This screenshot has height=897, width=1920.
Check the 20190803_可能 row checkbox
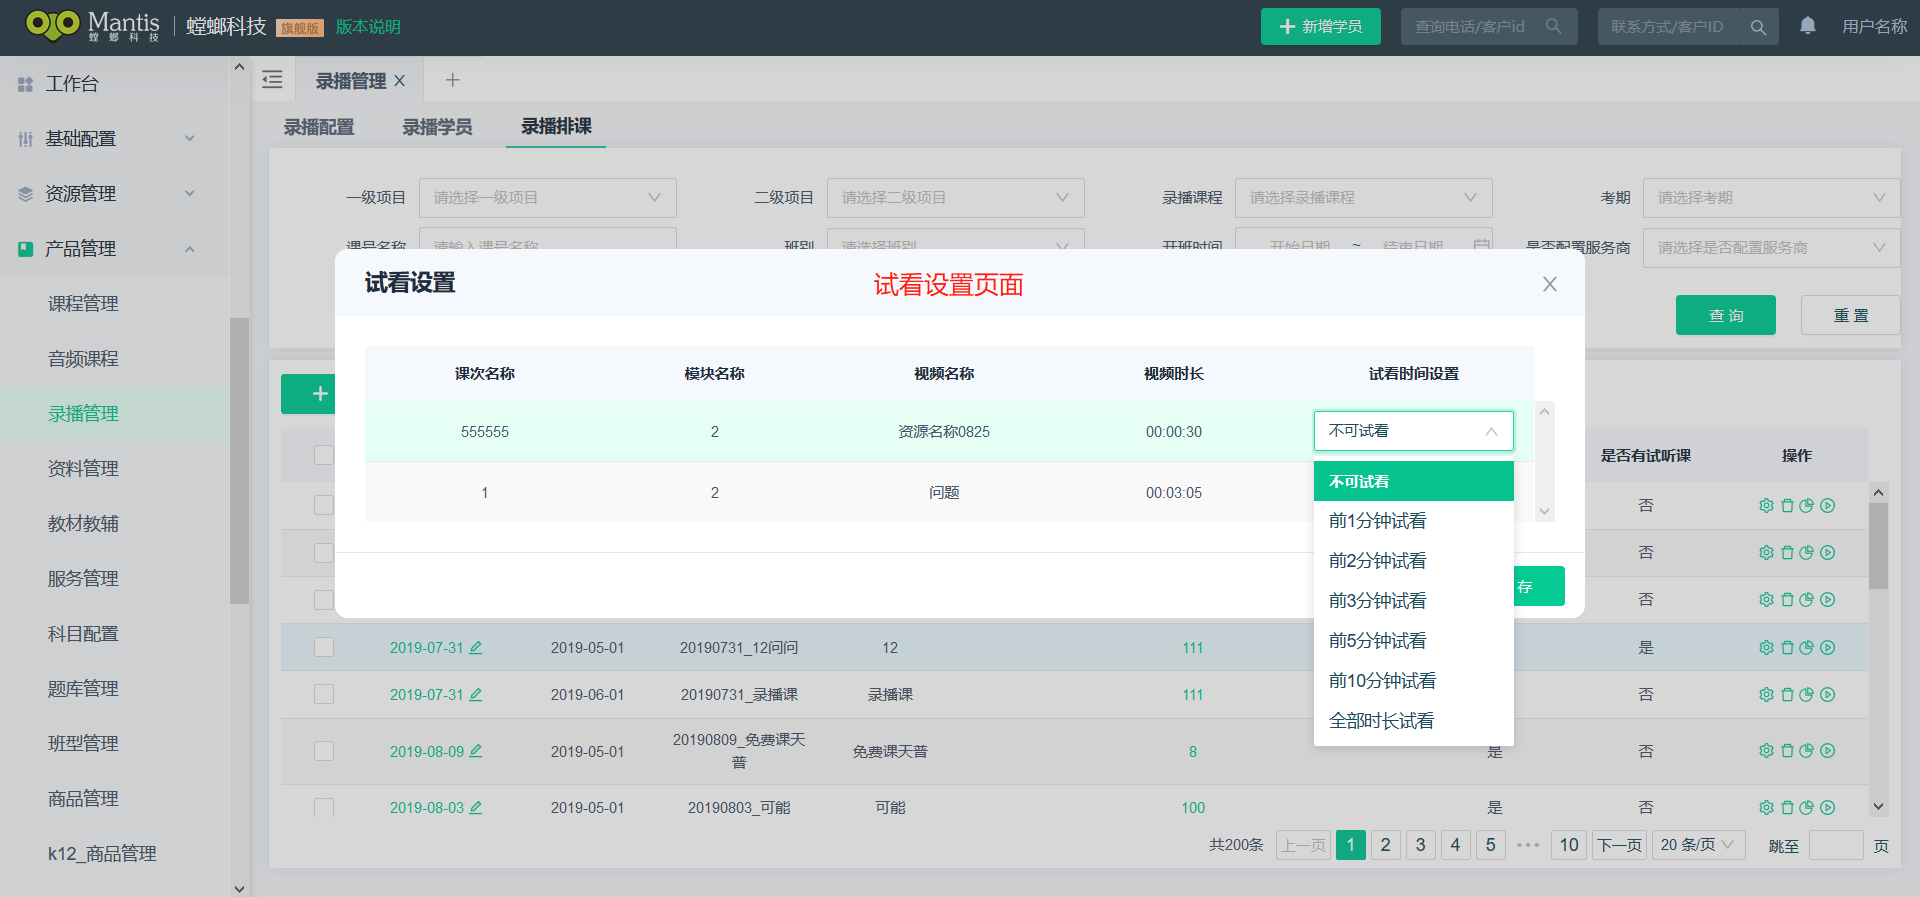(324, 807)
